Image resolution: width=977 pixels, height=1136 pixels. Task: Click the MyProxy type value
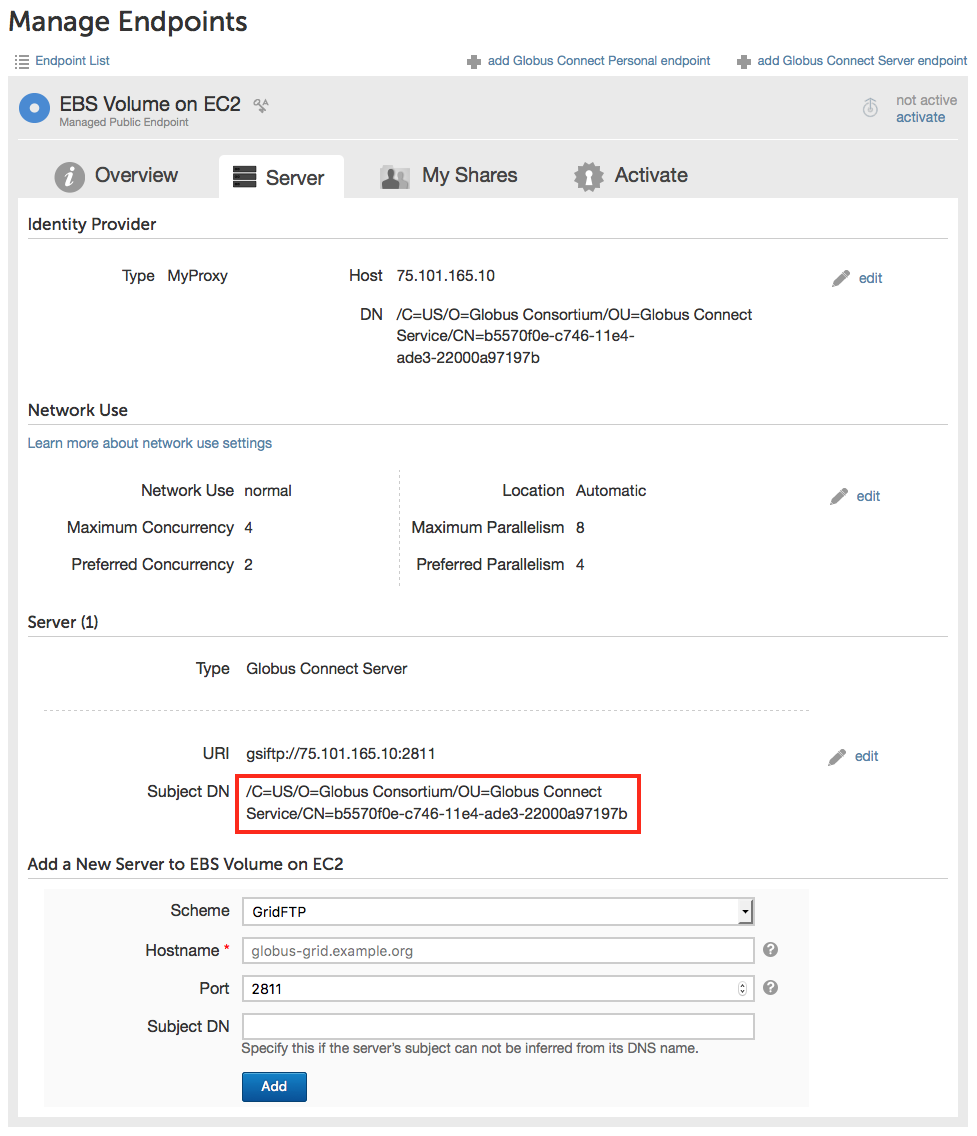(198, 276)
